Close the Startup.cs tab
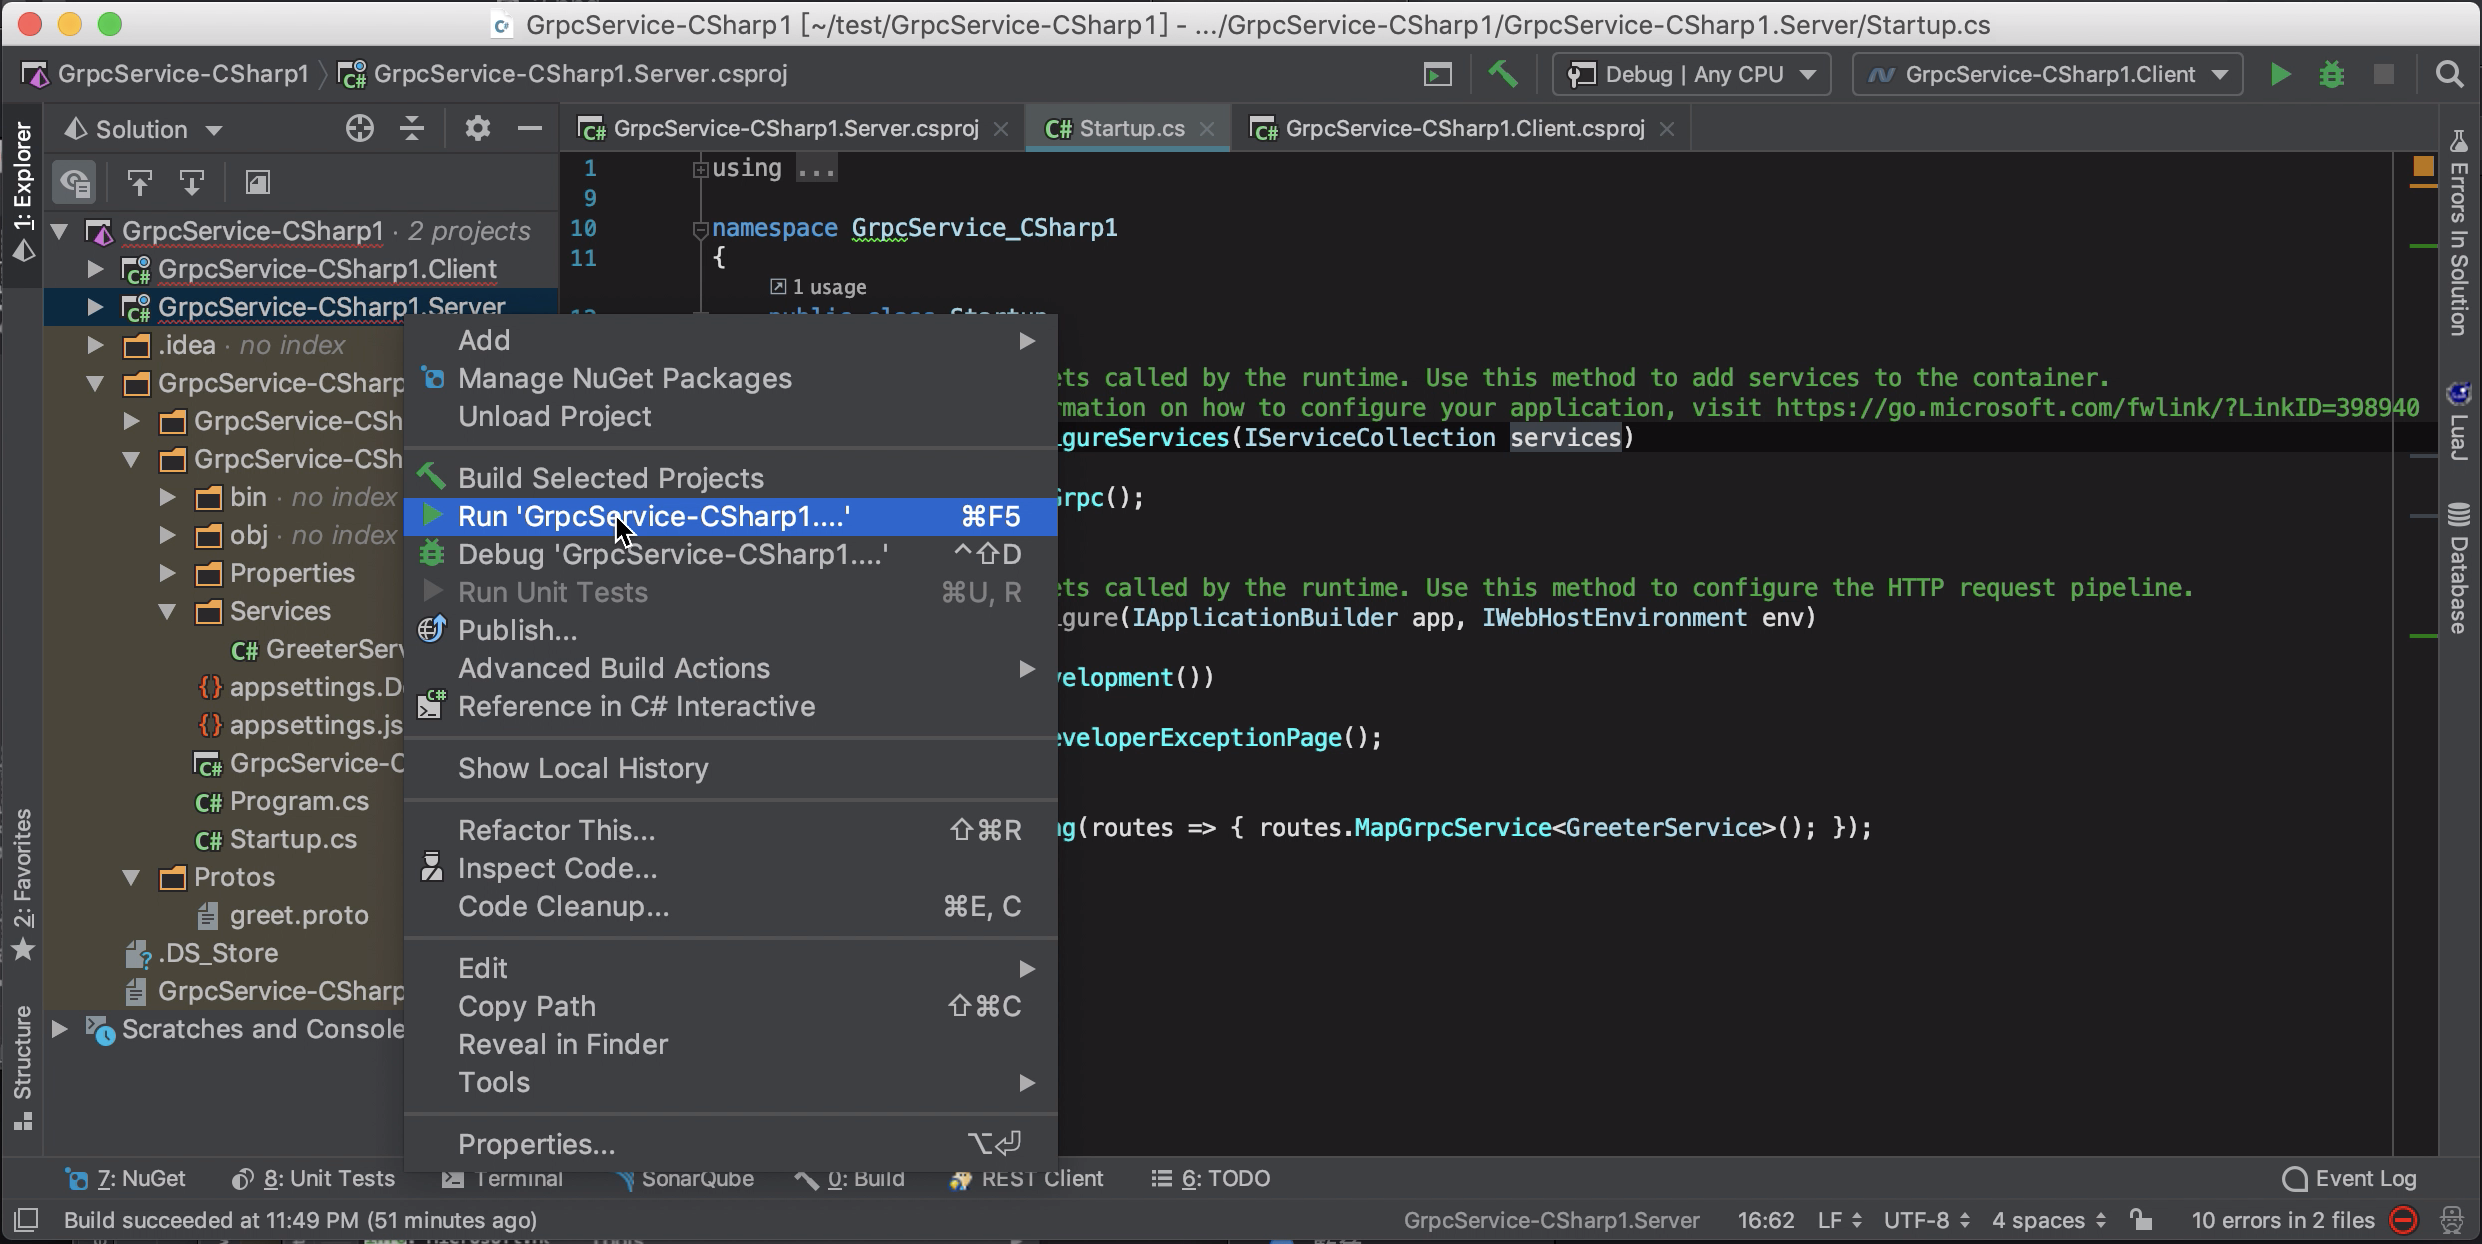The image size is (2482, 1244). pos(1207,129)
